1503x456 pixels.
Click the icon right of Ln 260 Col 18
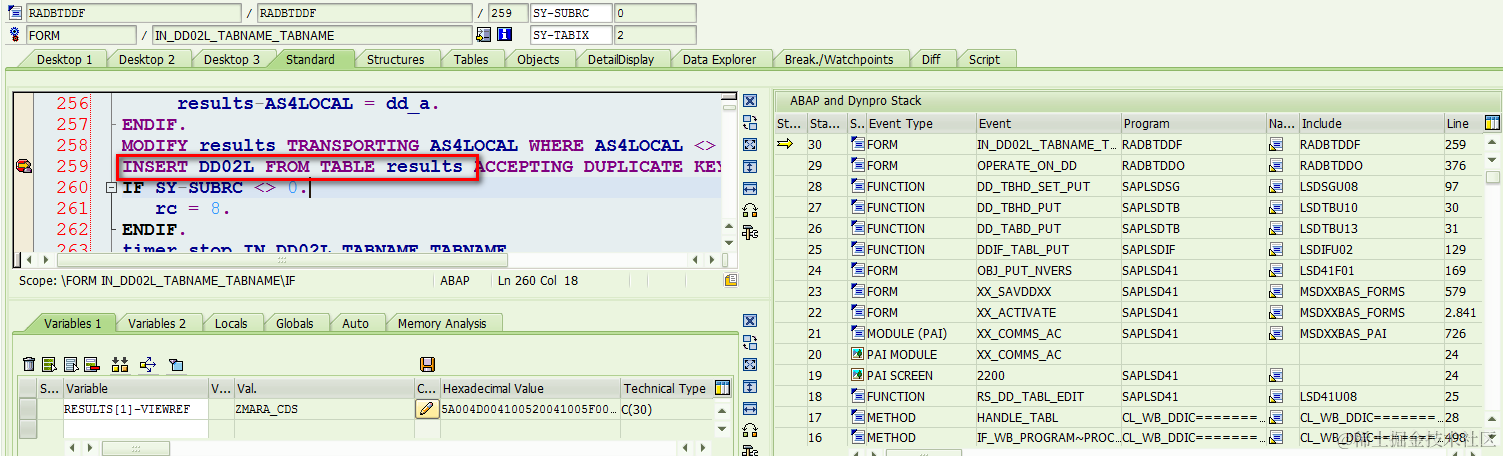tap(731, 280)
